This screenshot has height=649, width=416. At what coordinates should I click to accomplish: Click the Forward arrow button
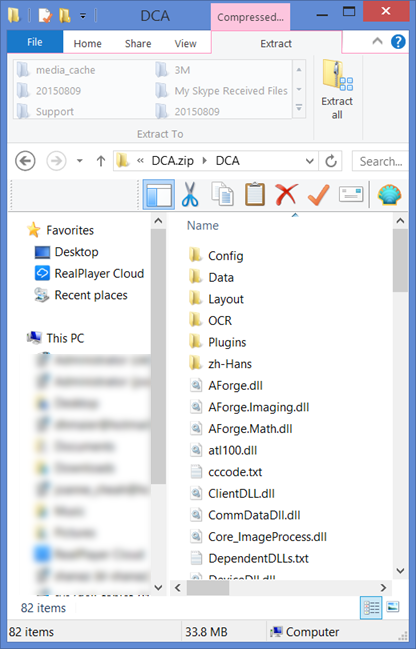click(x=56, y=161)
